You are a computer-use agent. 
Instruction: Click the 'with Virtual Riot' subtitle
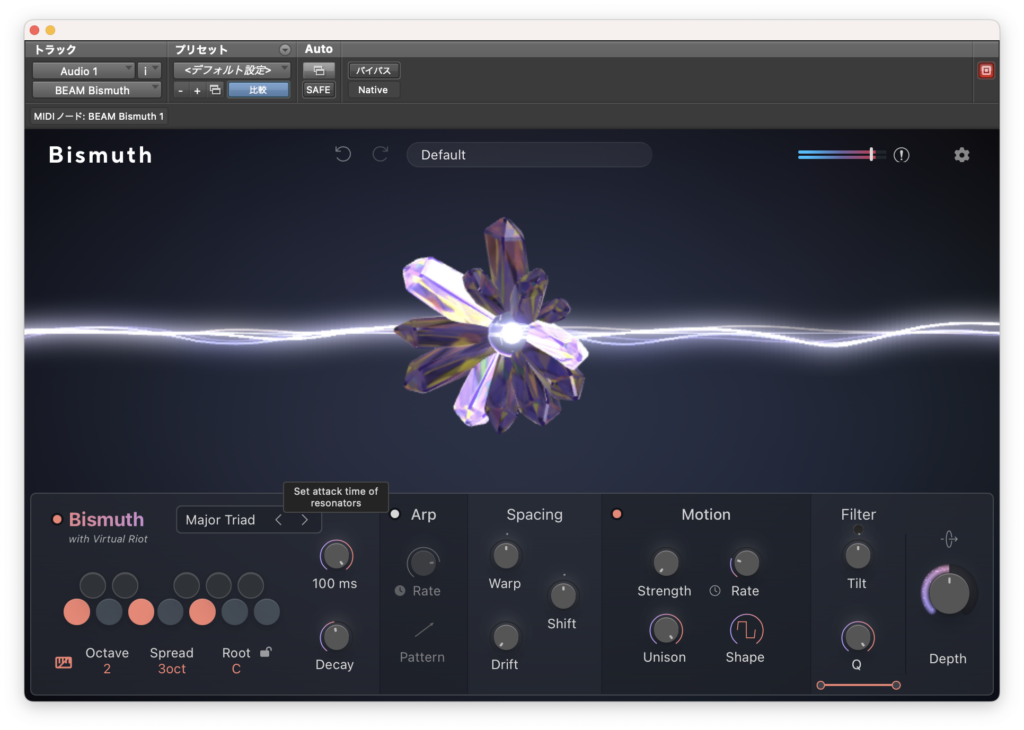(x=108, y=539)
